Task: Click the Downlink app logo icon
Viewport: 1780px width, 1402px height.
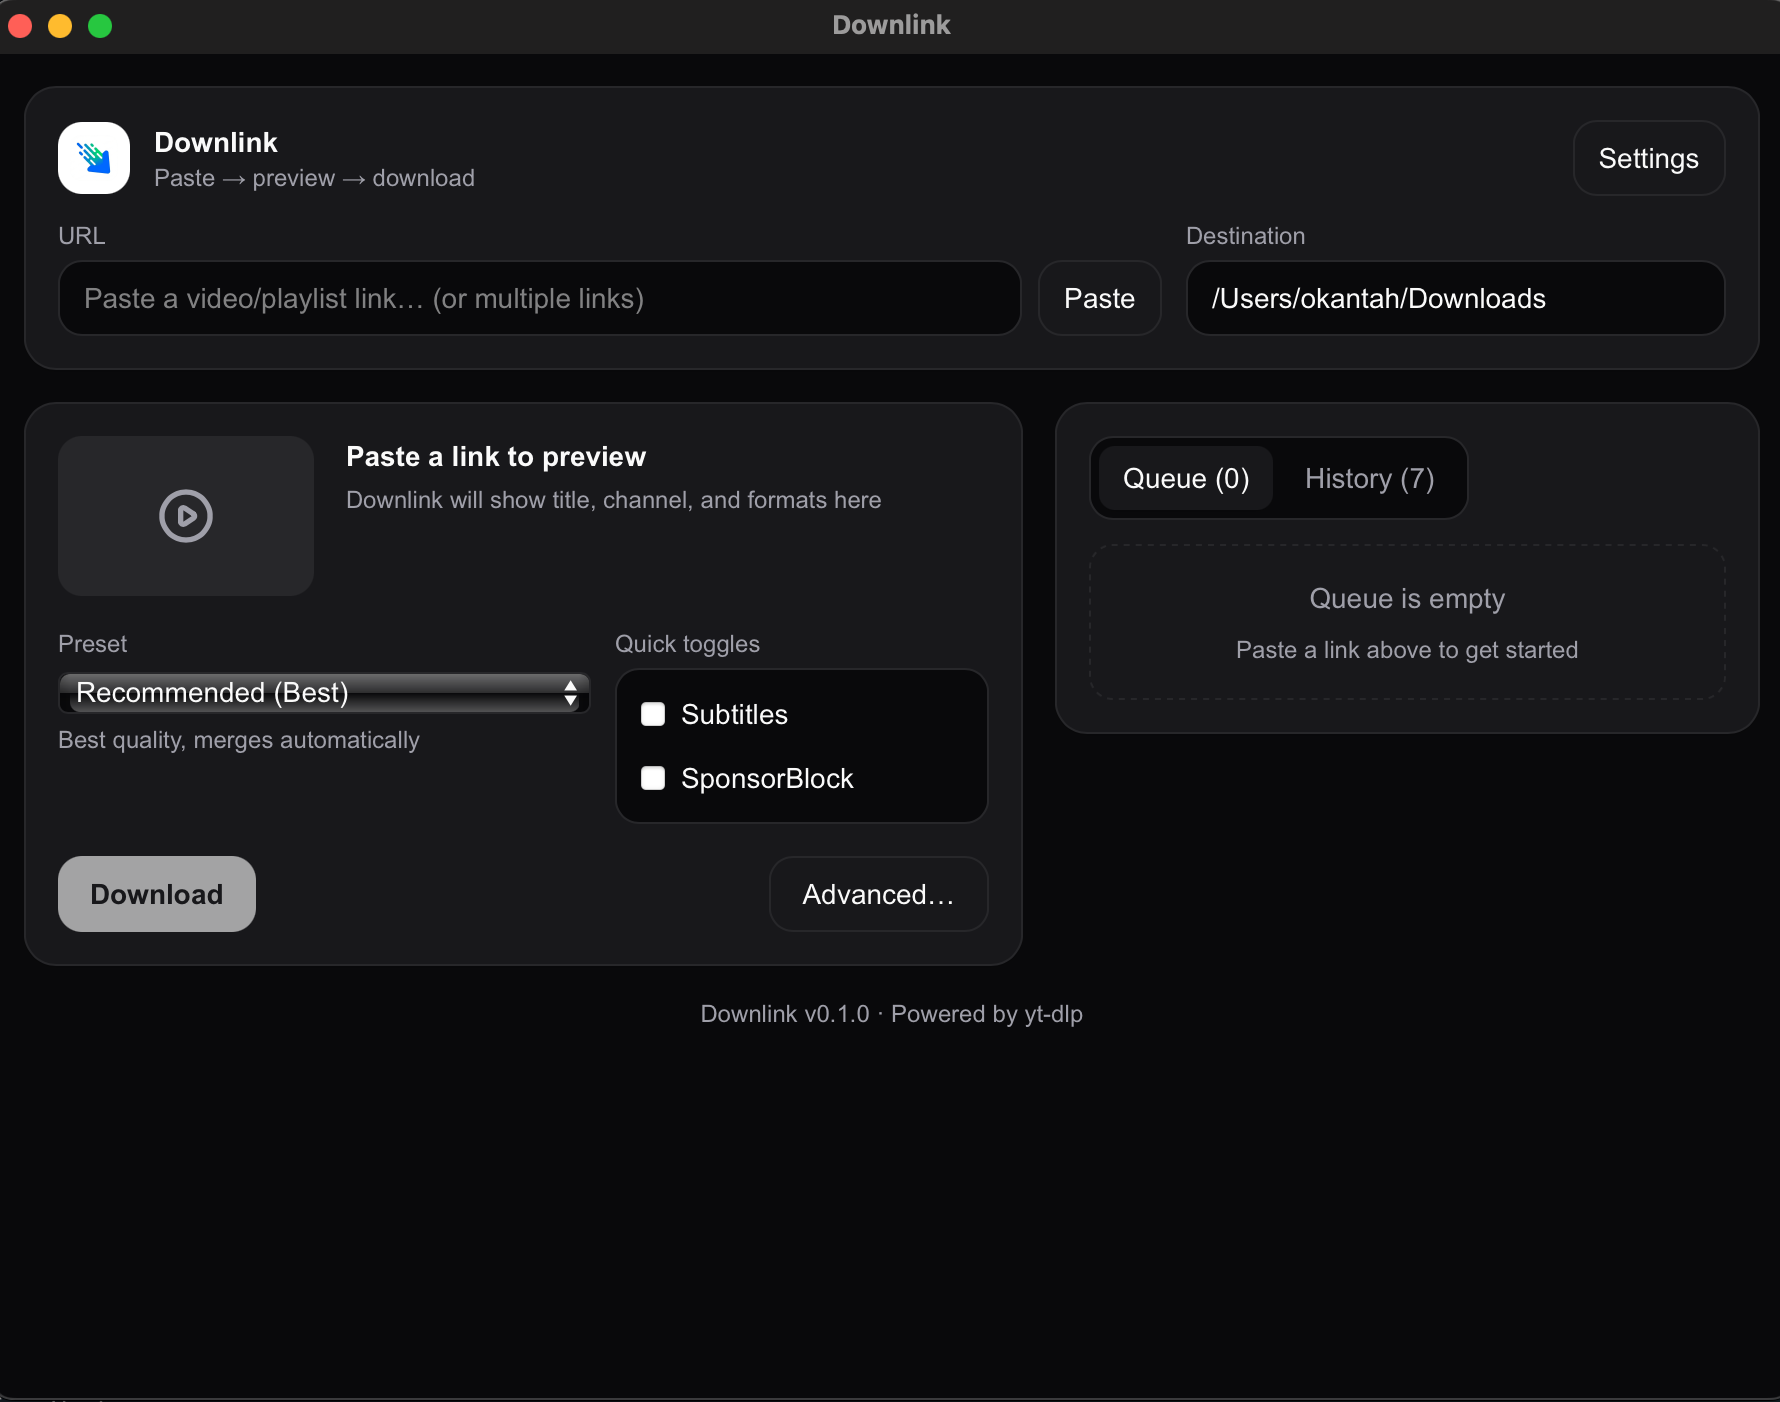Action: tap(94, 158)
